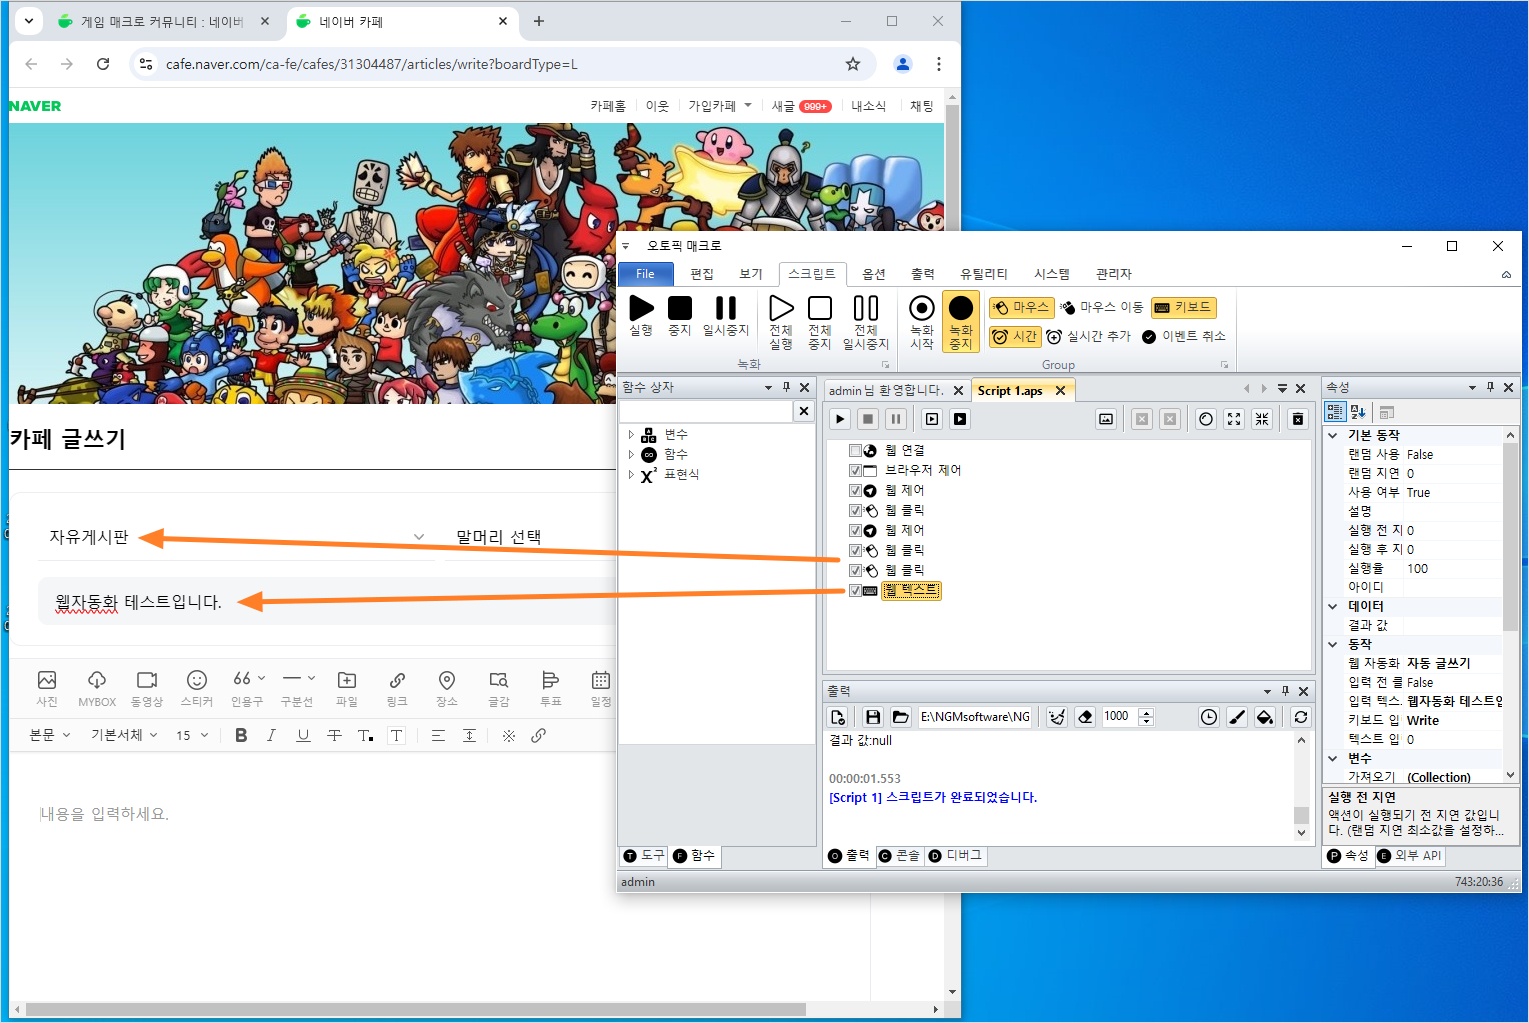
Task: Click the 녹화 중지 record-stop icon
Action: tap(961, 308)
